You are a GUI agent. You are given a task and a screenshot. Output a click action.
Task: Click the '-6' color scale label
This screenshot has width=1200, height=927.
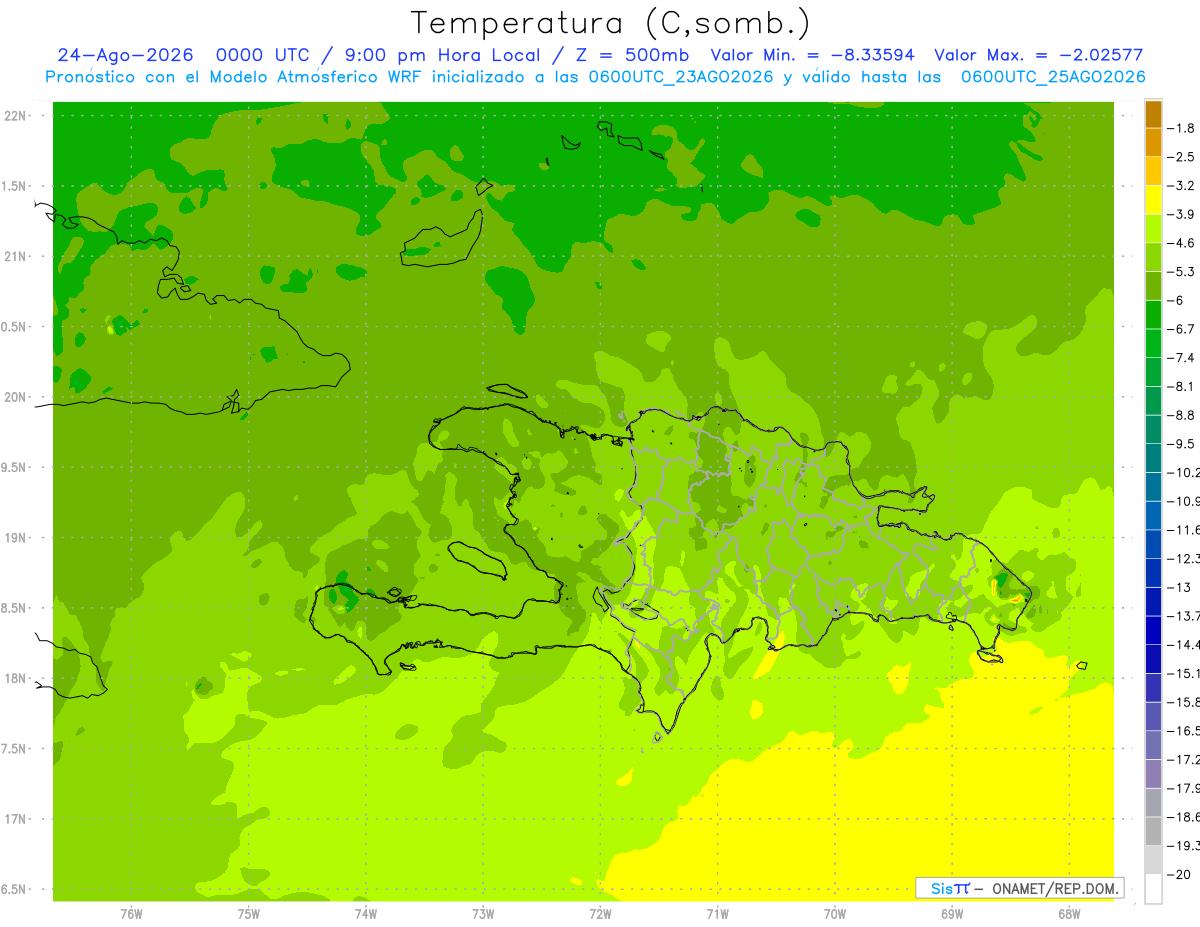pyautogui.click(x=1177, y=300)
